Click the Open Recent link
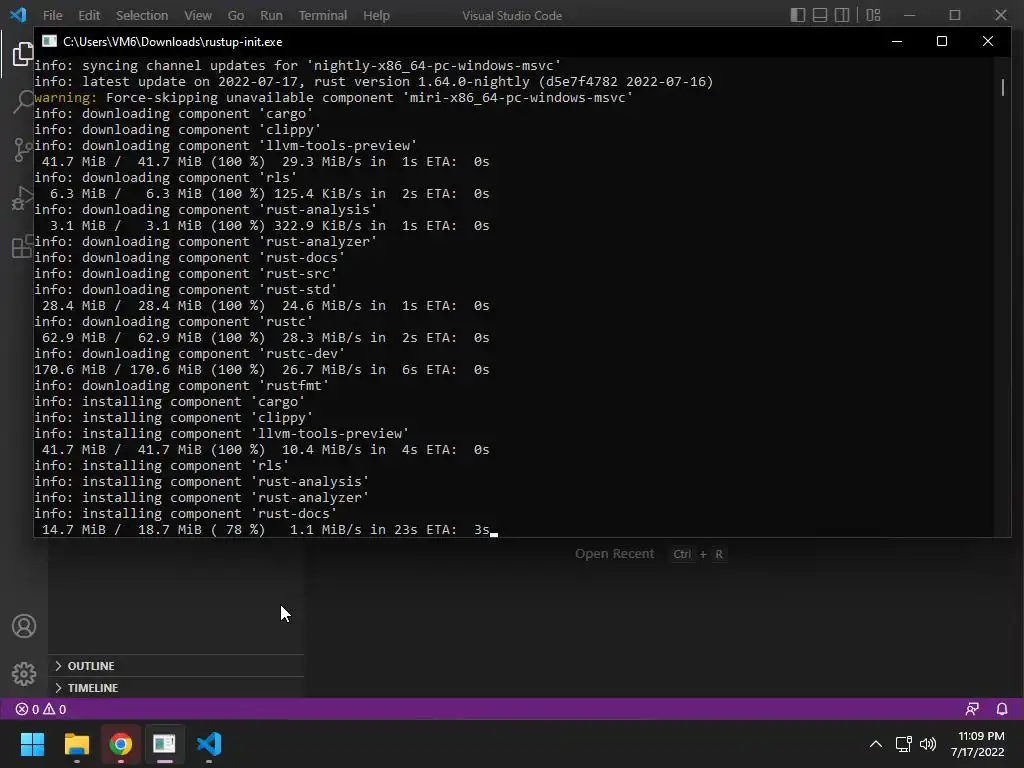The image size is (1024, 768). (614, 554)
